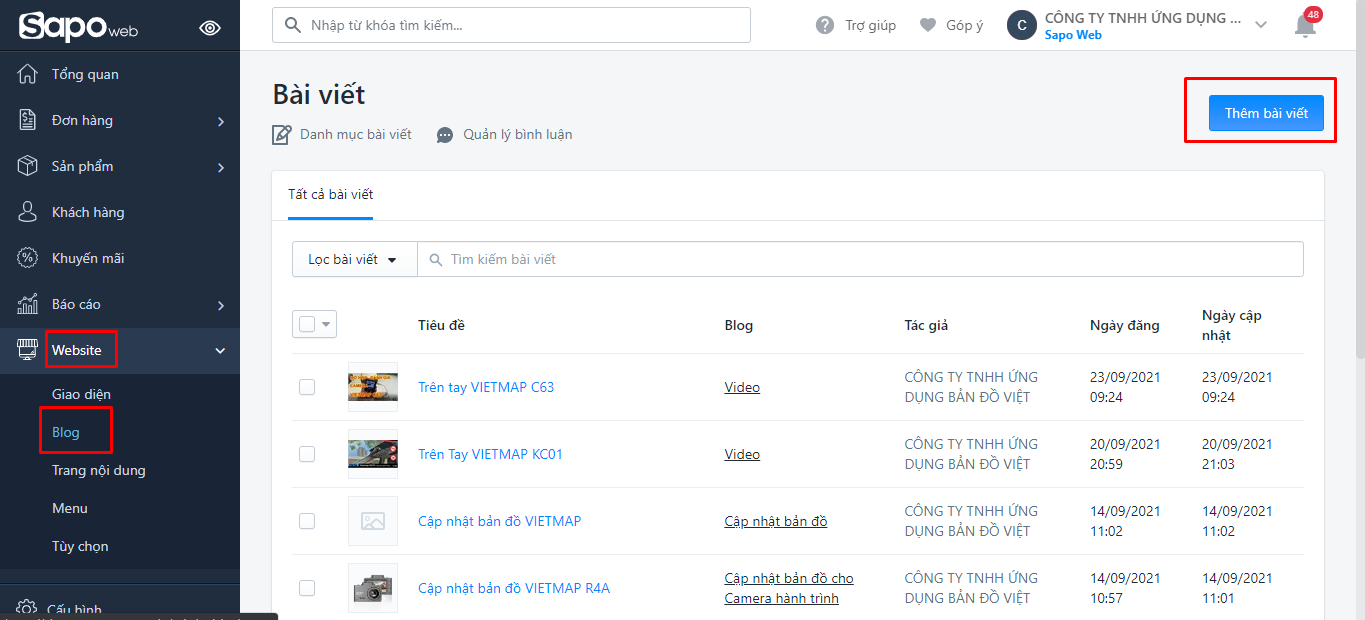Go to Tổng quan in sidebar
Image resolution: width=1365 pixels, height=620 pixels.
click(85, 74)
